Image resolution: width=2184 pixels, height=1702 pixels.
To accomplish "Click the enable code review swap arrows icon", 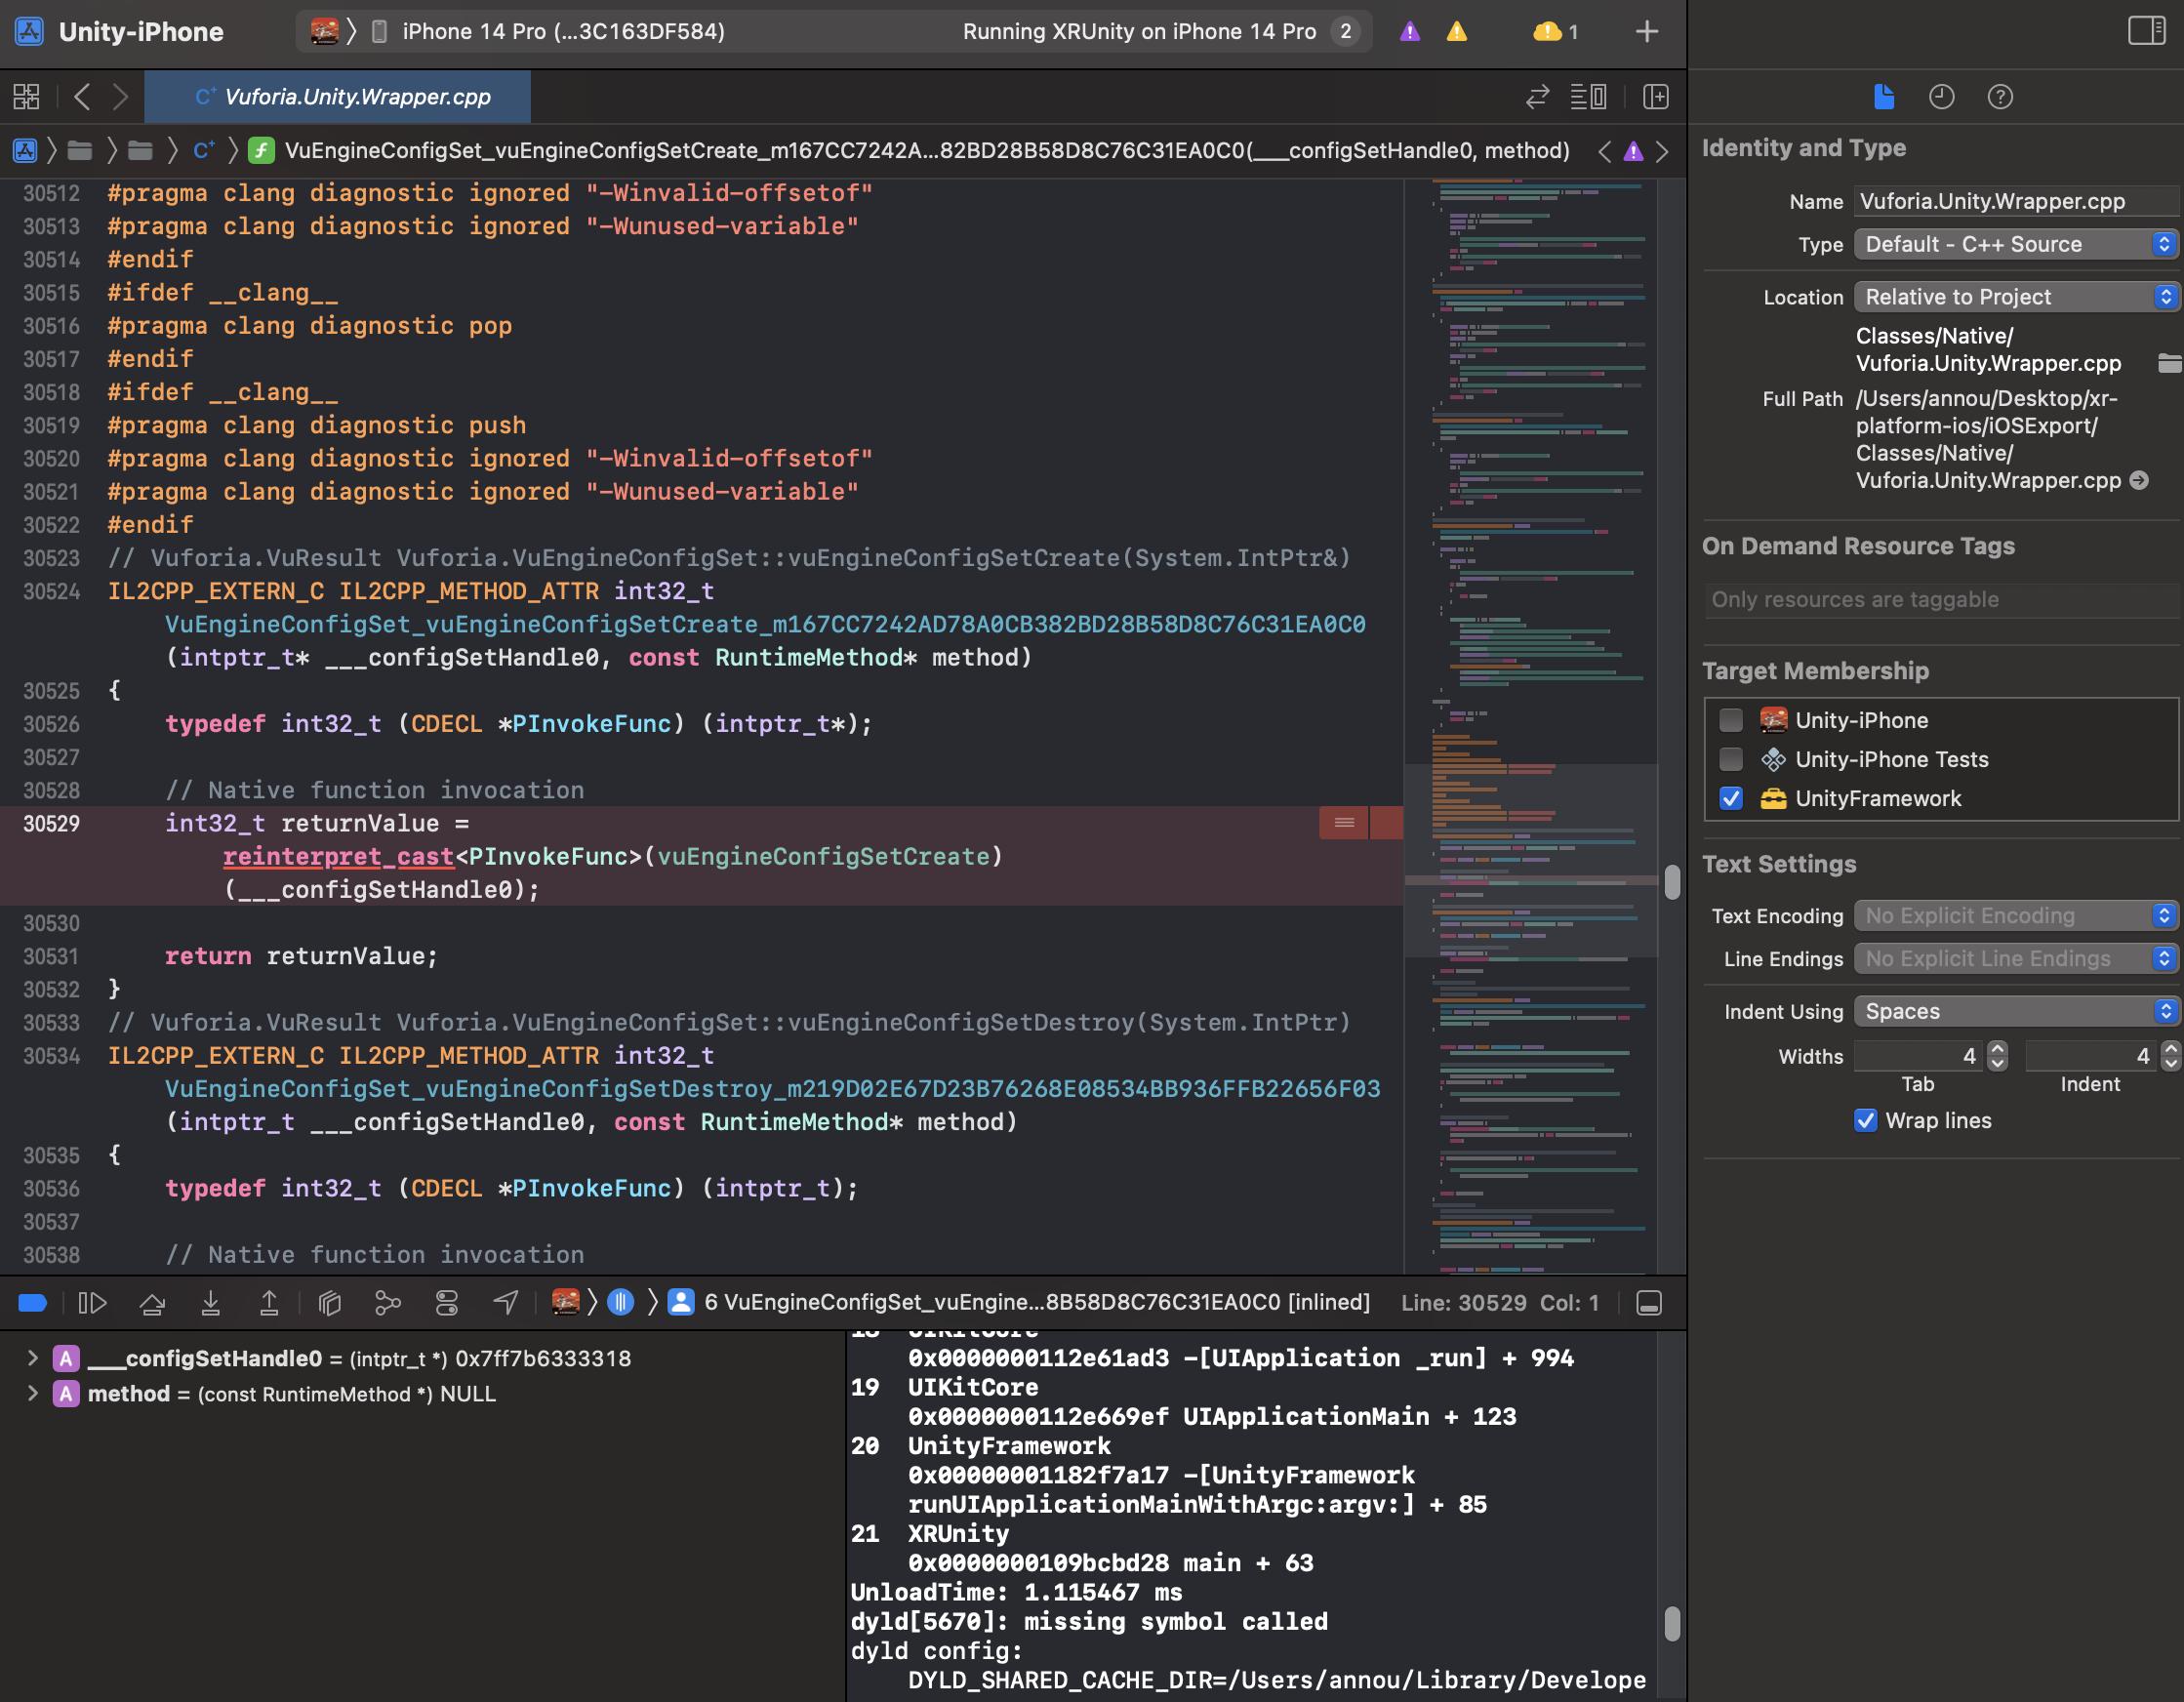I will [1537, 97].
